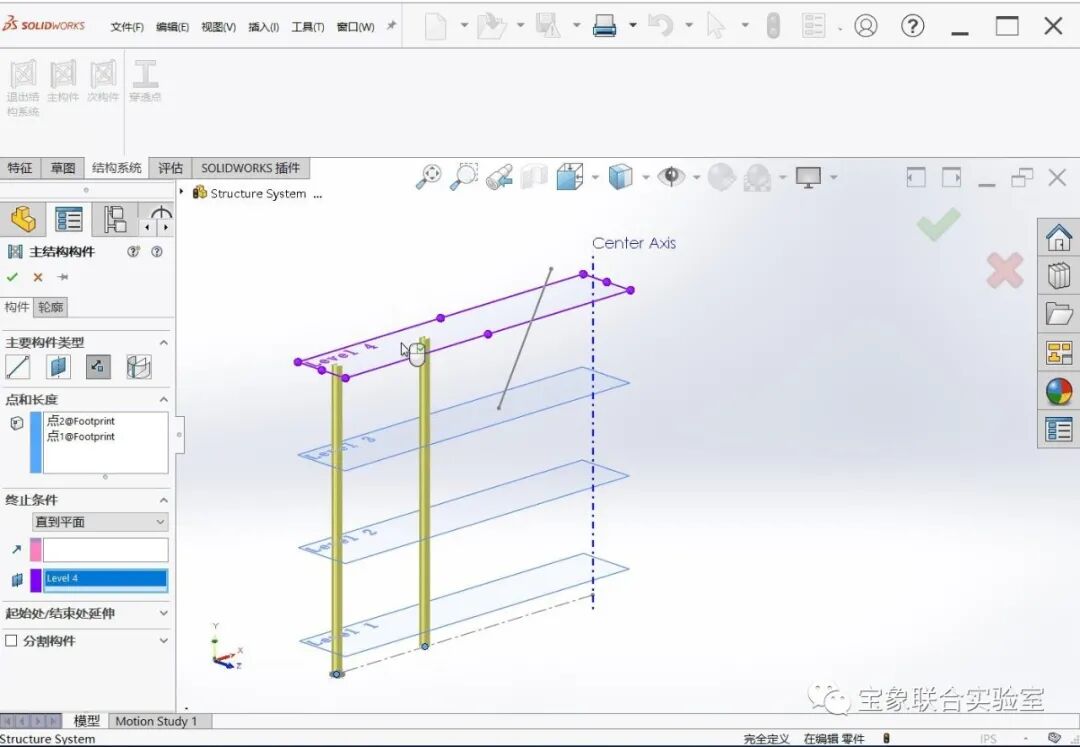This screenshot has height=747, width=1080.
Task: Open the end condition dropdown (直到平面)
Action: tap(100, 522)
